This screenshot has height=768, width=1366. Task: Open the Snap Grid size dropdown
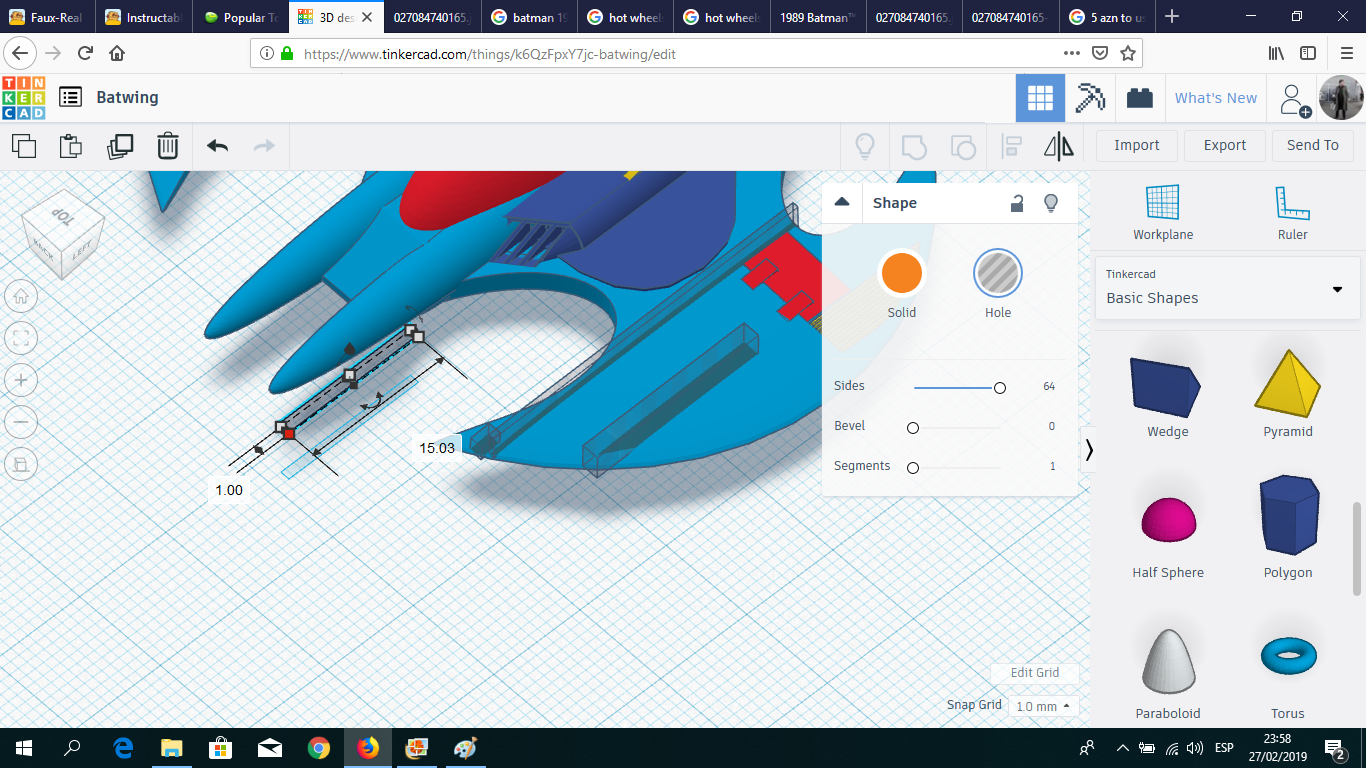pos(1044,706)
